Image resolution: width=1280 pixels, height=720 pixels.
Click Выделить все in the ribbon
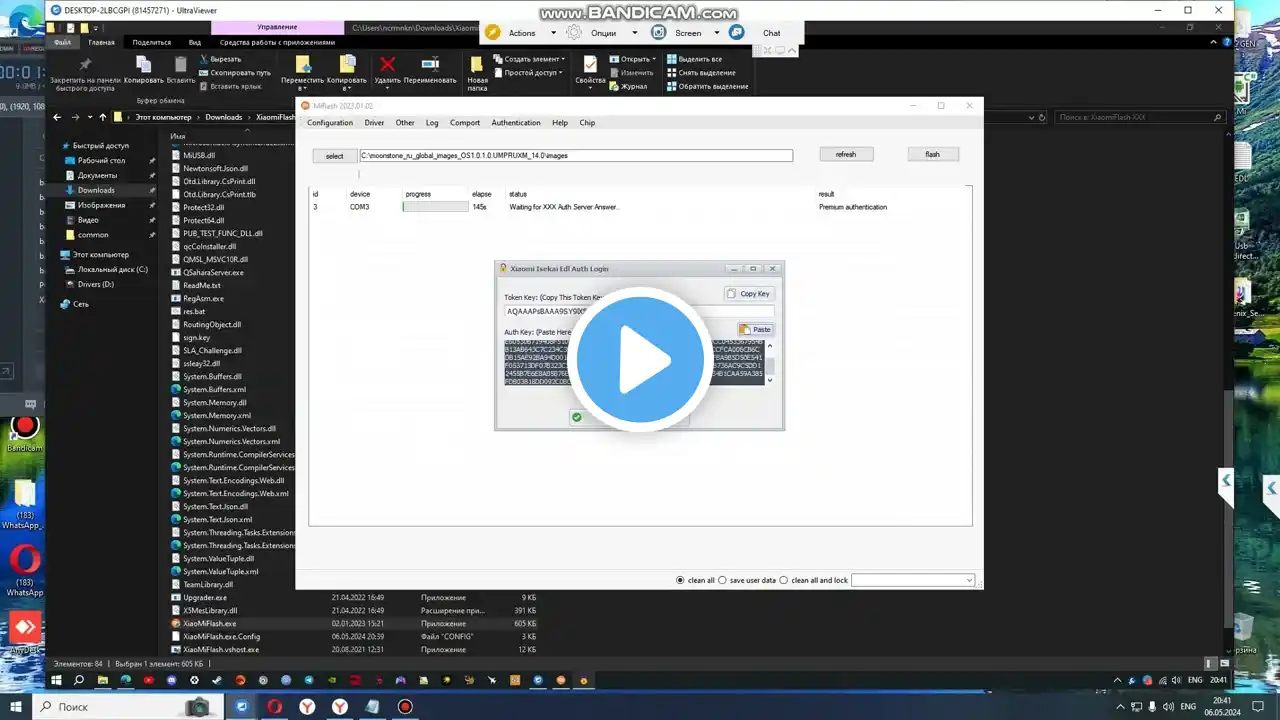tap(693, 59)
